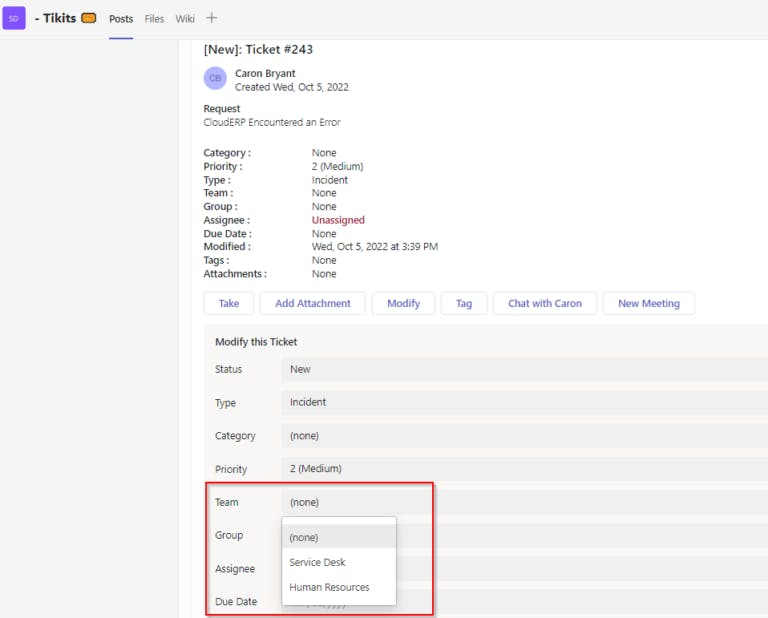Open the Wiki tab
Image resolution: width=768 pixels, height=618 pixels.
click(185, 19)
